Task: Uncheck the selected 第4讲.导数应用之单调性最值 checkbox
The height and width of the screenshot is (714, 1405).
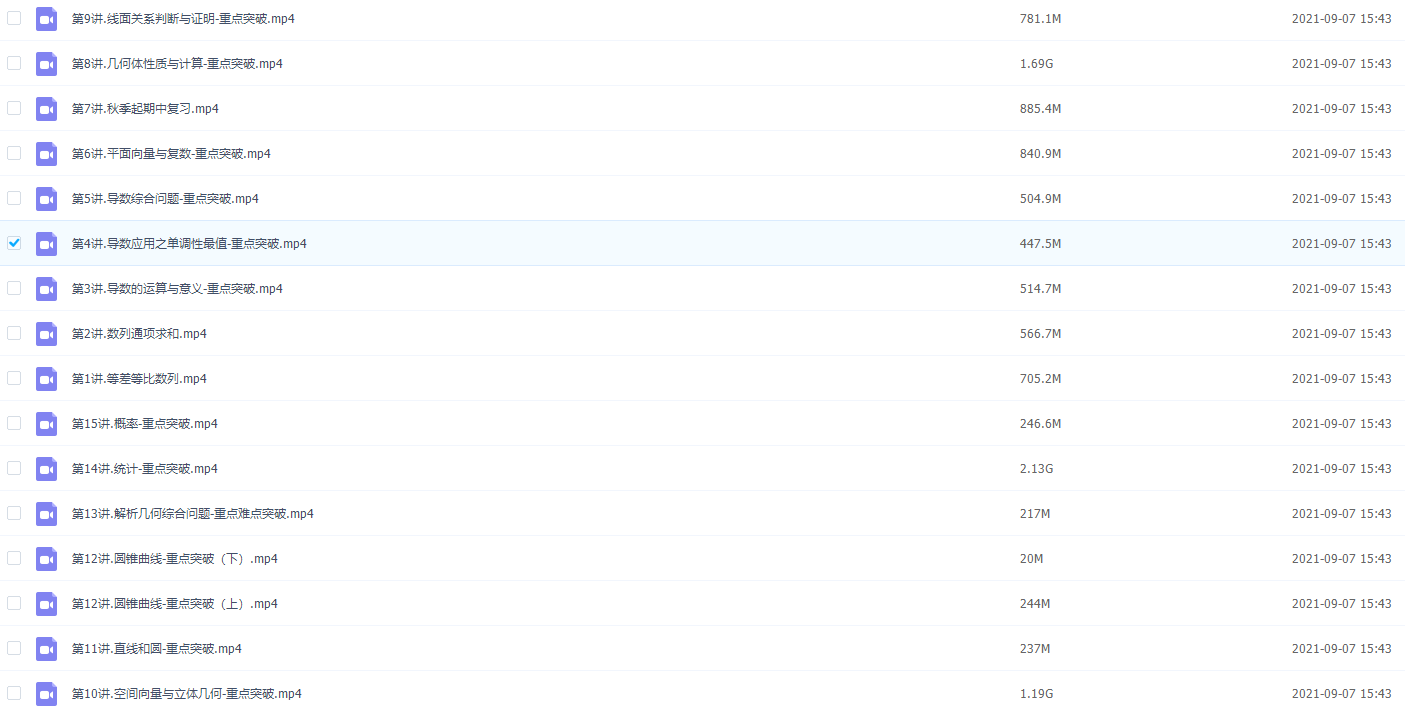Action: click(14, 243)
